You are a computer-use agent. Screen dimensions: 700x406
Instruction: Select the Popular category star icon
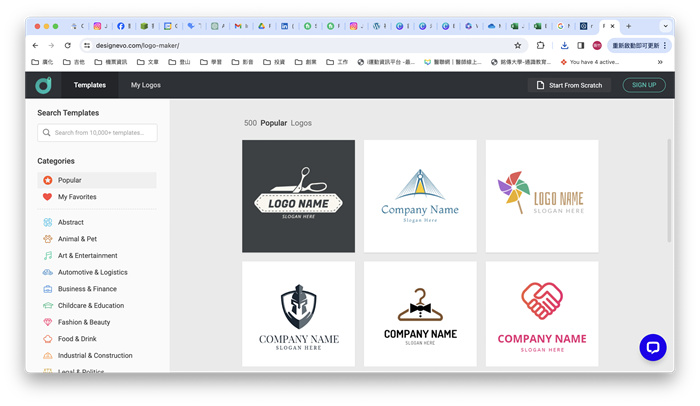tap(47, 180)
